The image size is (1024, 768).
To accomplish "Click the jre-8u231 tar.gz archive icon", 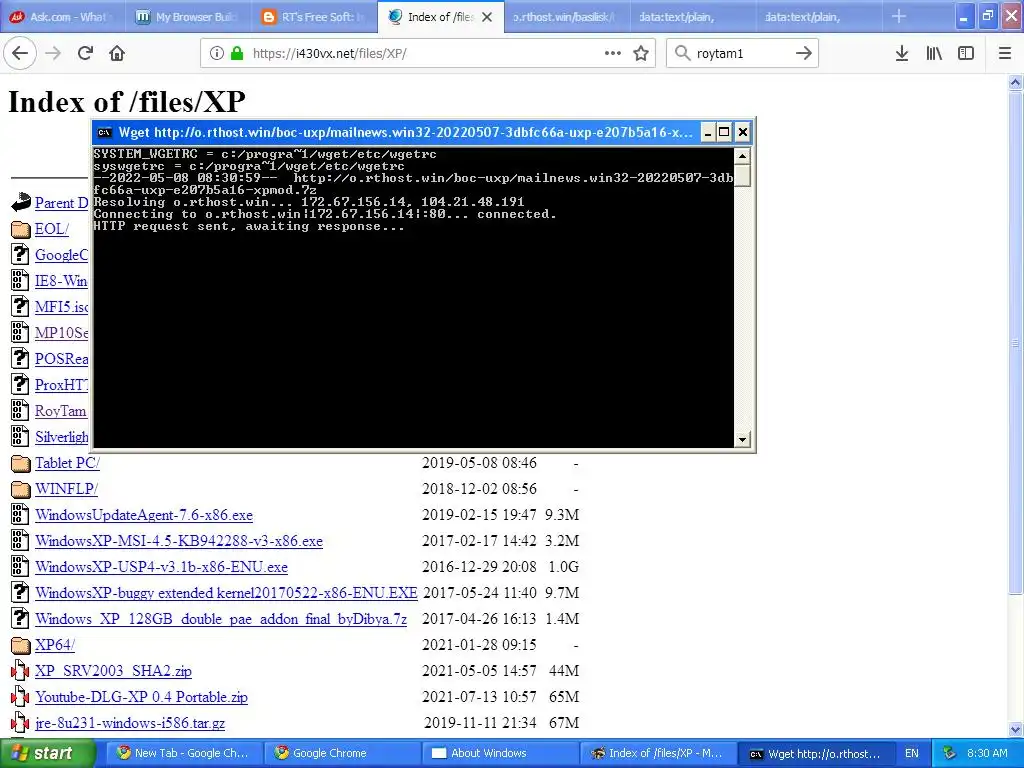I will [20, 723].
